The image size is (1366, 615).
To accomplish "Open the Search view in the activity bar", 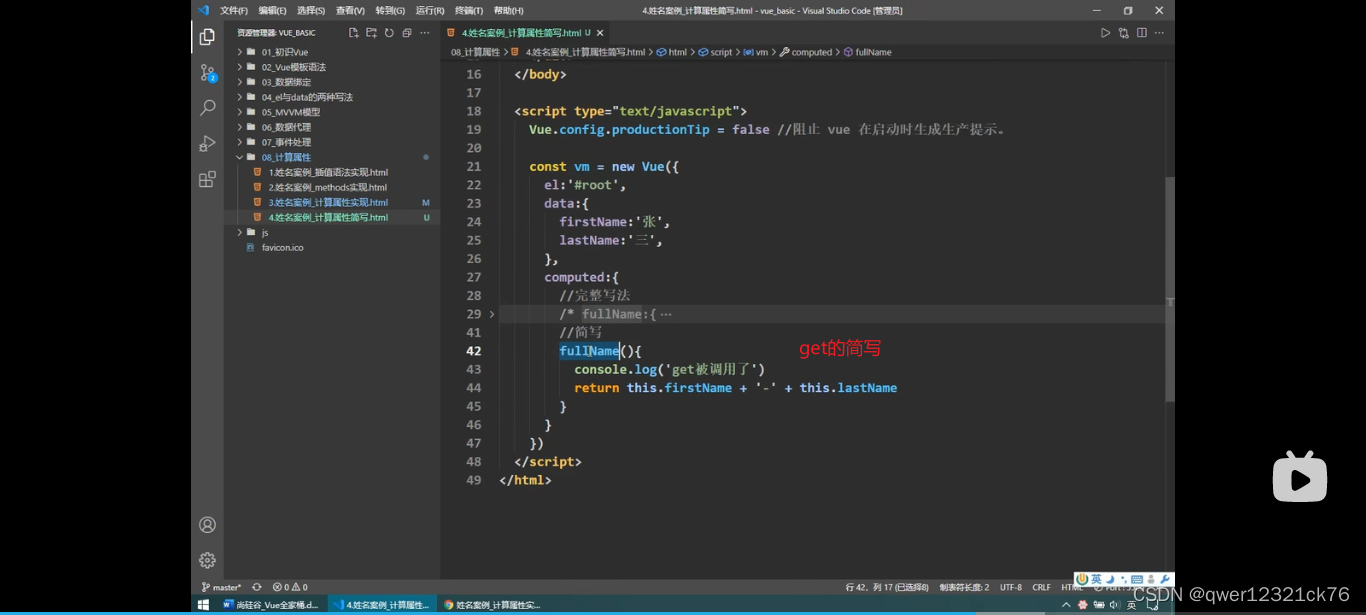I will [207, 107].
